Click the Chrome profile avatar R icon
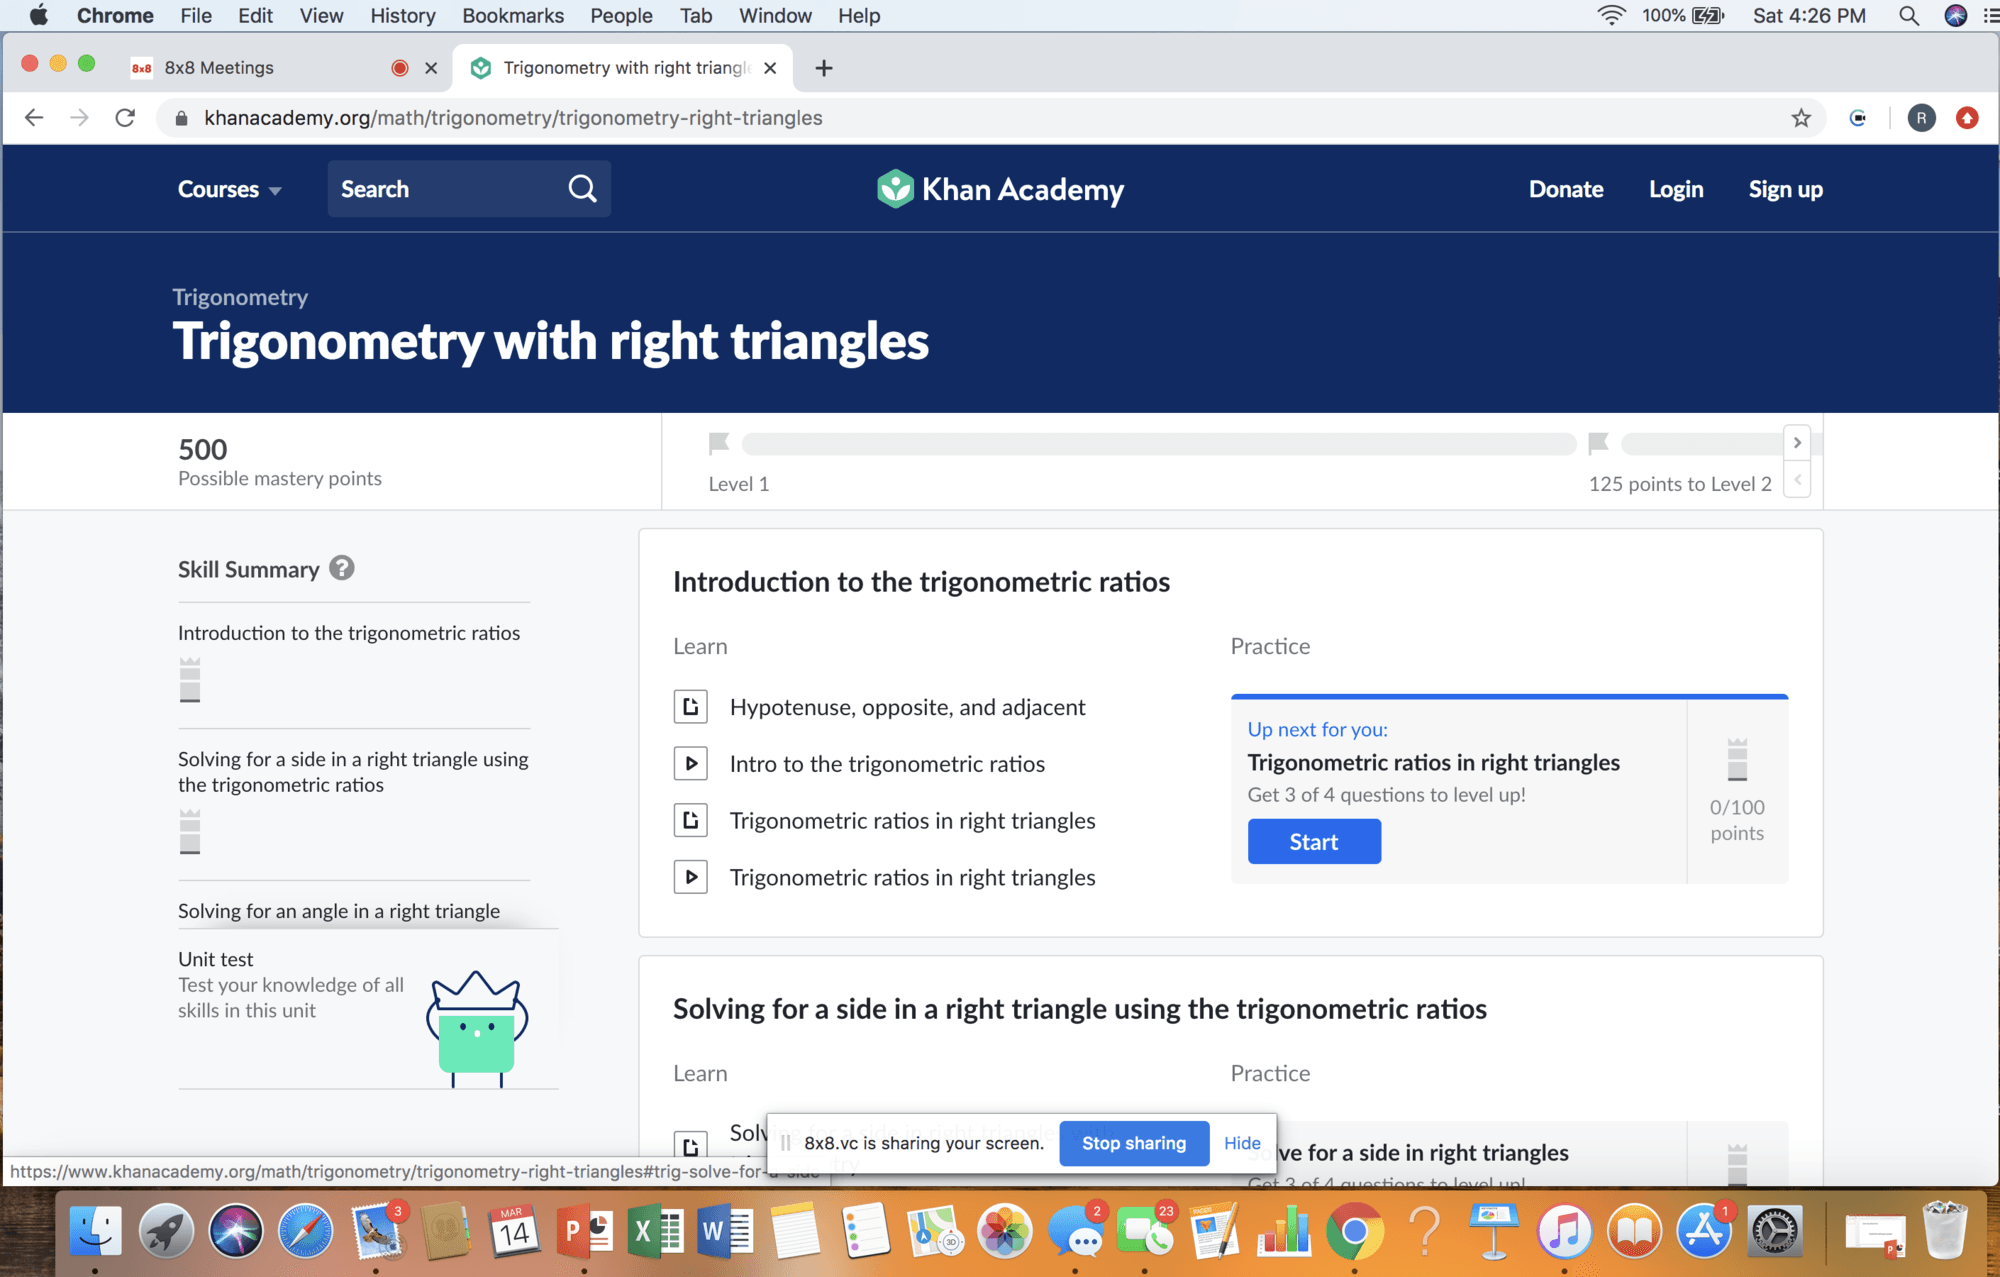2000x1277 pixels. 1921,118
